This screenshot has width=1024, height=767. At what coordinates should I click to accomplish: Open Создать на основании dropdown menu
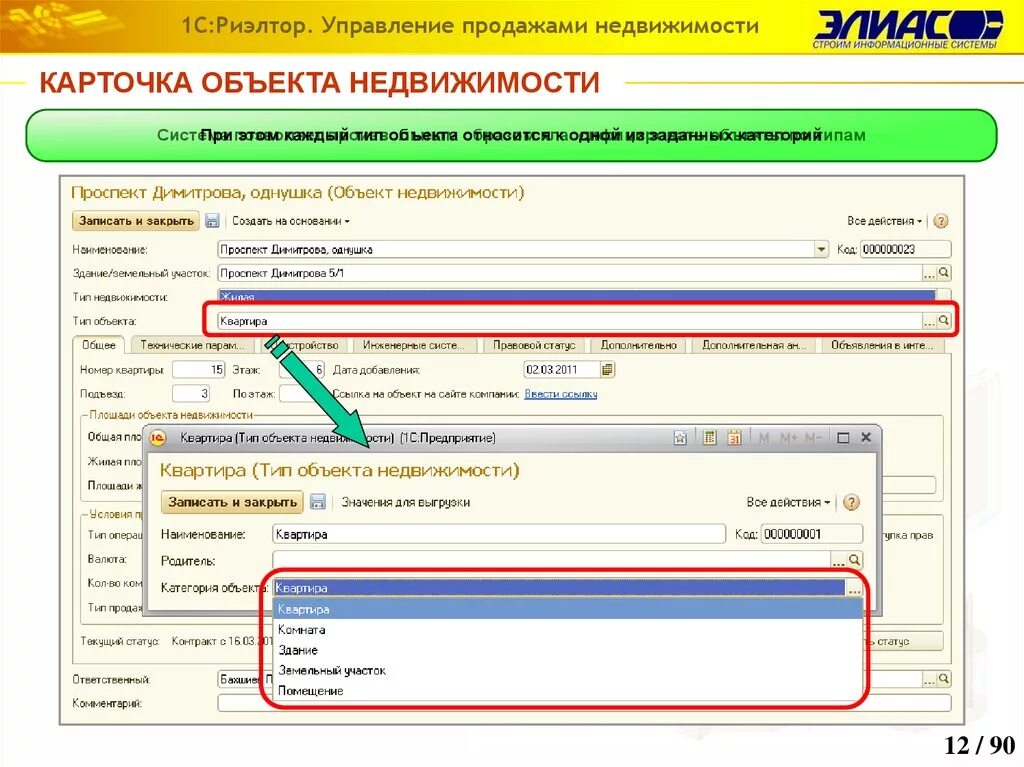pyautogui.click(x=291, y=221)
